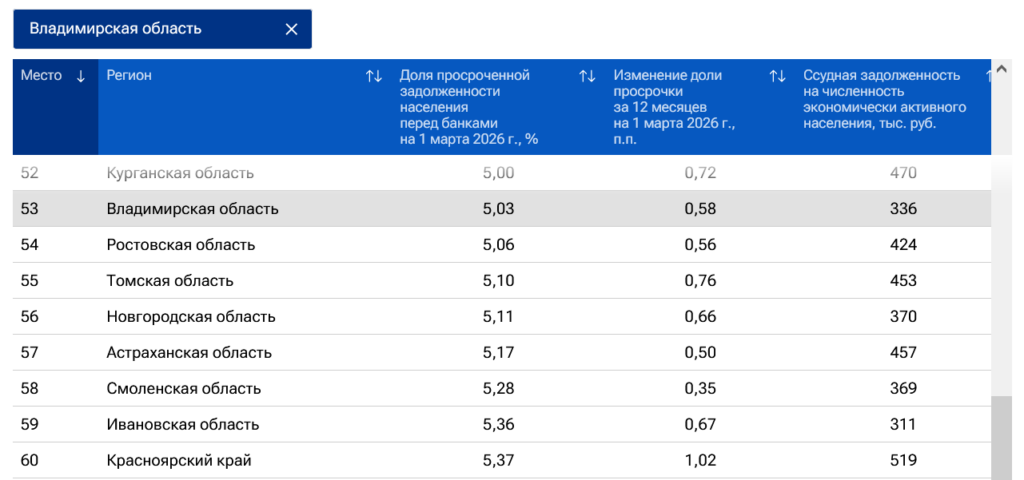Click the Владимирская область filter tag label
This screenshot has width=1024, height=480.
(x=115, y=29)
